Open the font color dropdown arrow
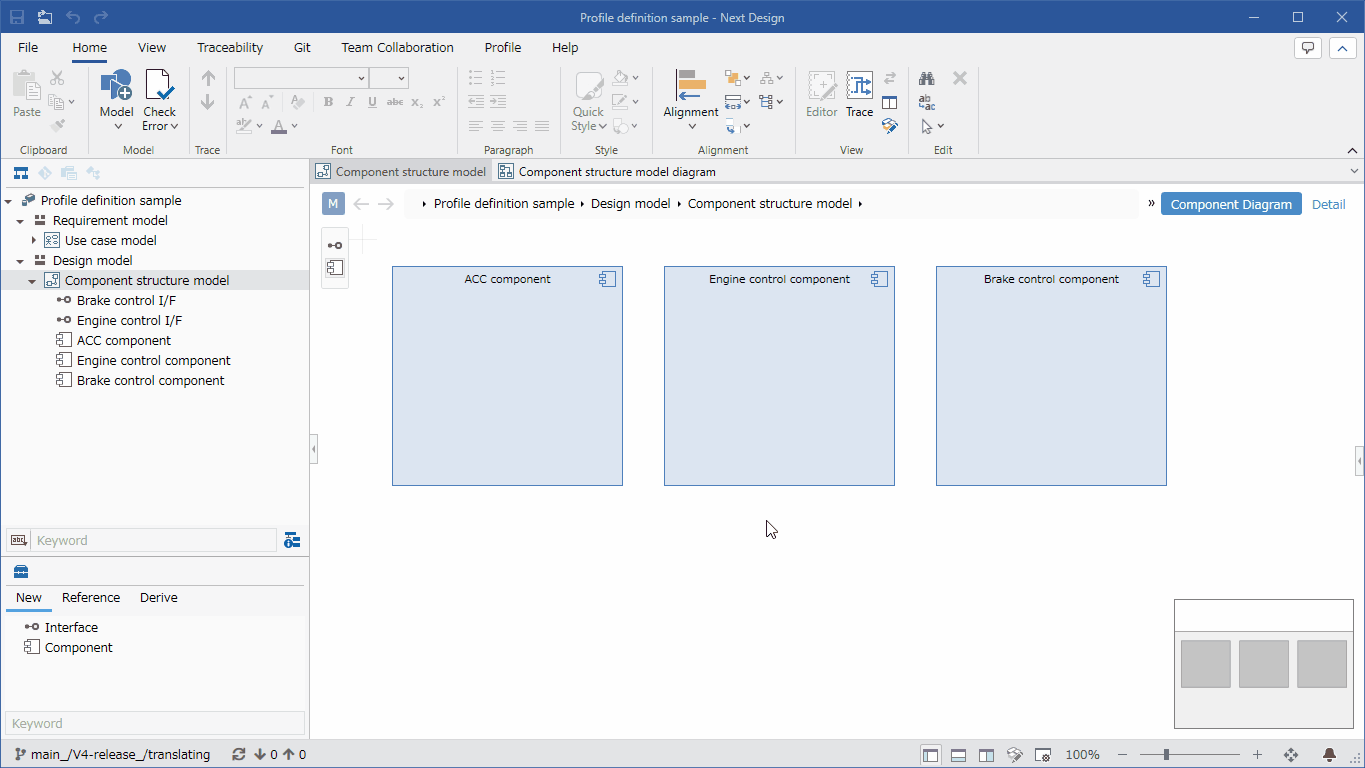Image resolution: width=1365 pixels, height=768 pixels. pos(295,126)
